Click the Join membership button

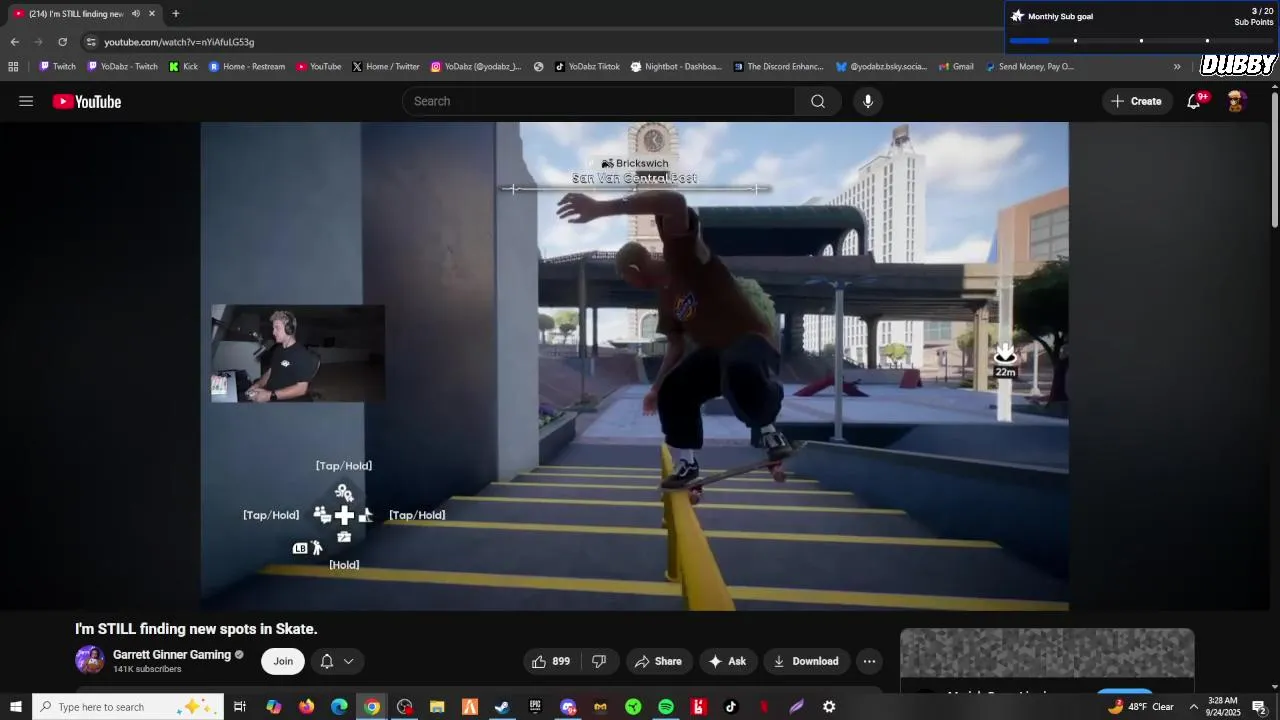[x=283, y=661]
